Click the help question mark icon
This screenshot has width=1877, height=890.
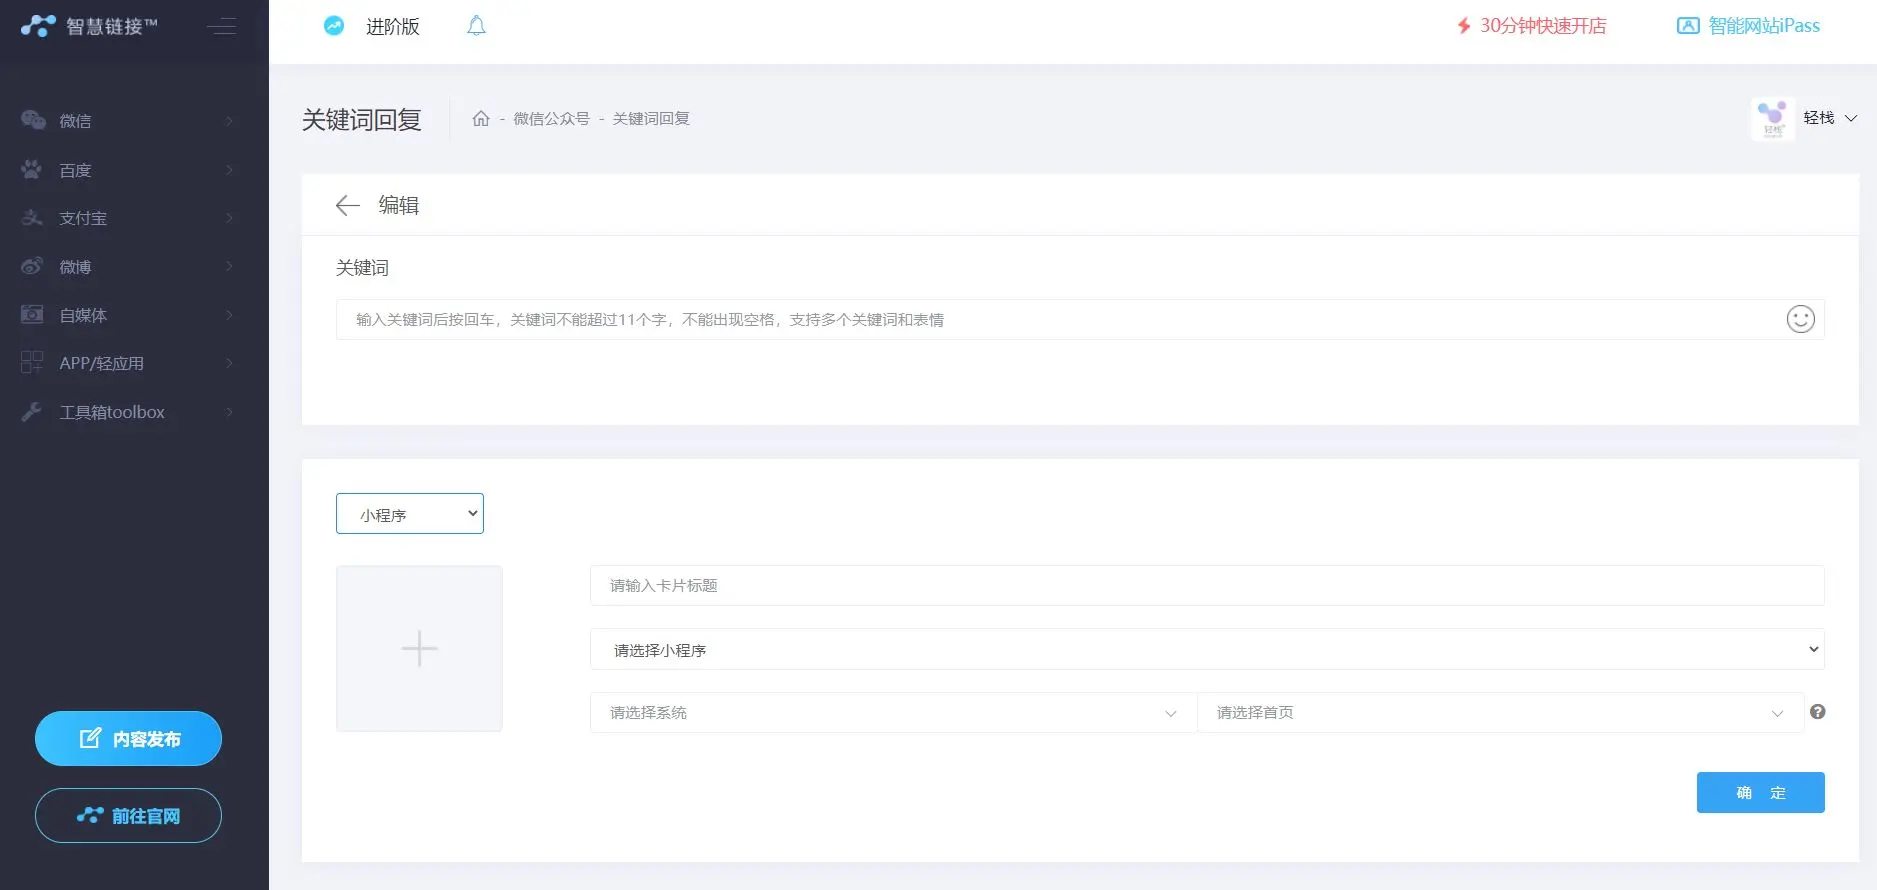[1817, 712]
